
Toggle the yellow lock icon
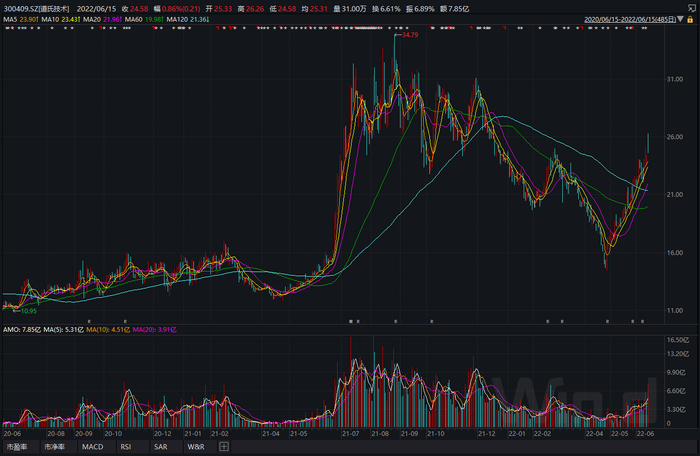point(690,19)
